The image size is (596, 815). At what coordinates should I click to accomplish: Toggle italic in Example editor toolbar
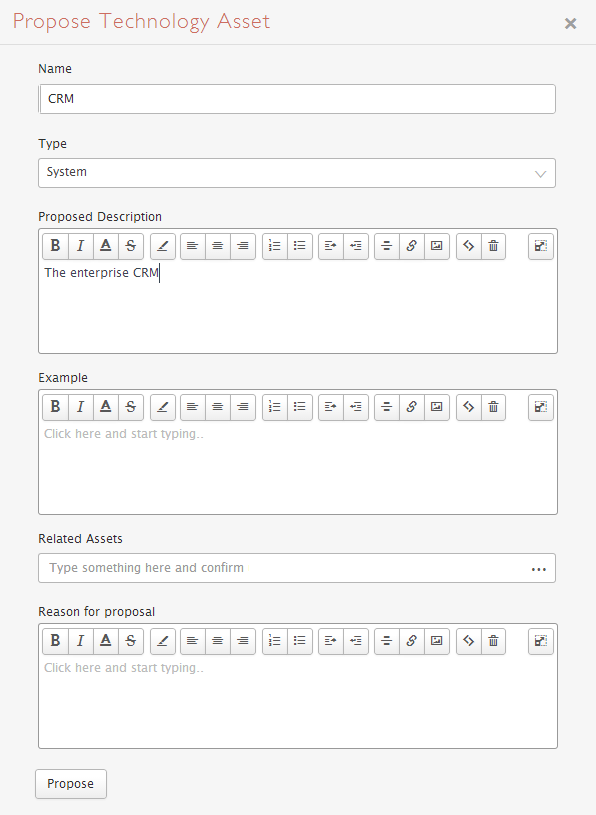pyautogui.click(x=81, y=407)
